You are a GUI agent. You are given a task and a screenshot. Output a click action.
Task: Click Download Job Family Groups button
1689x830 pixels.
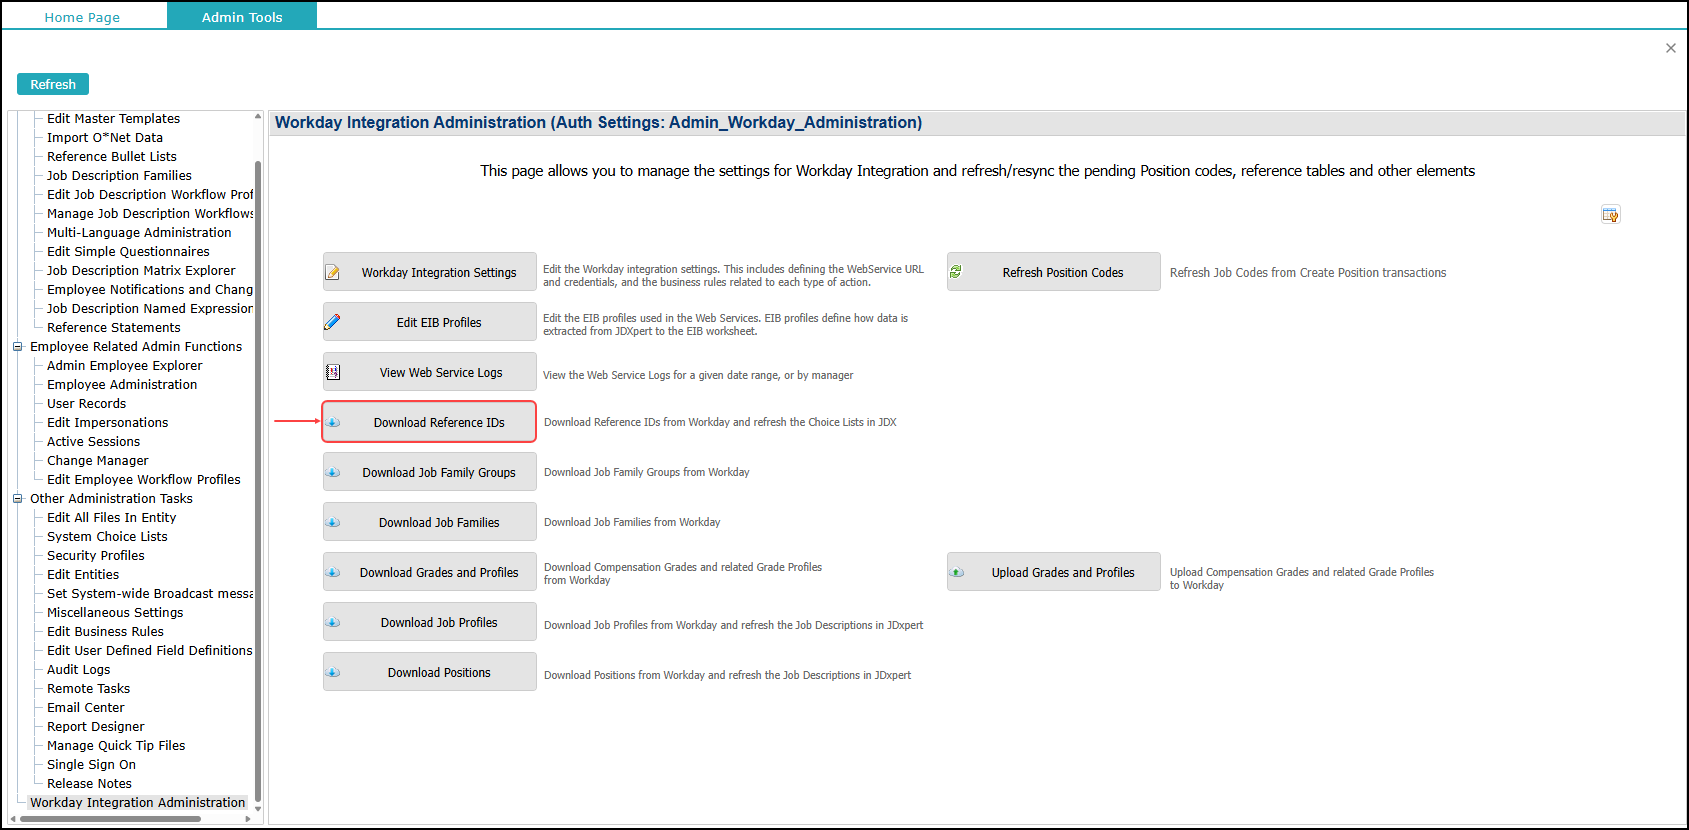pos(430,472)
